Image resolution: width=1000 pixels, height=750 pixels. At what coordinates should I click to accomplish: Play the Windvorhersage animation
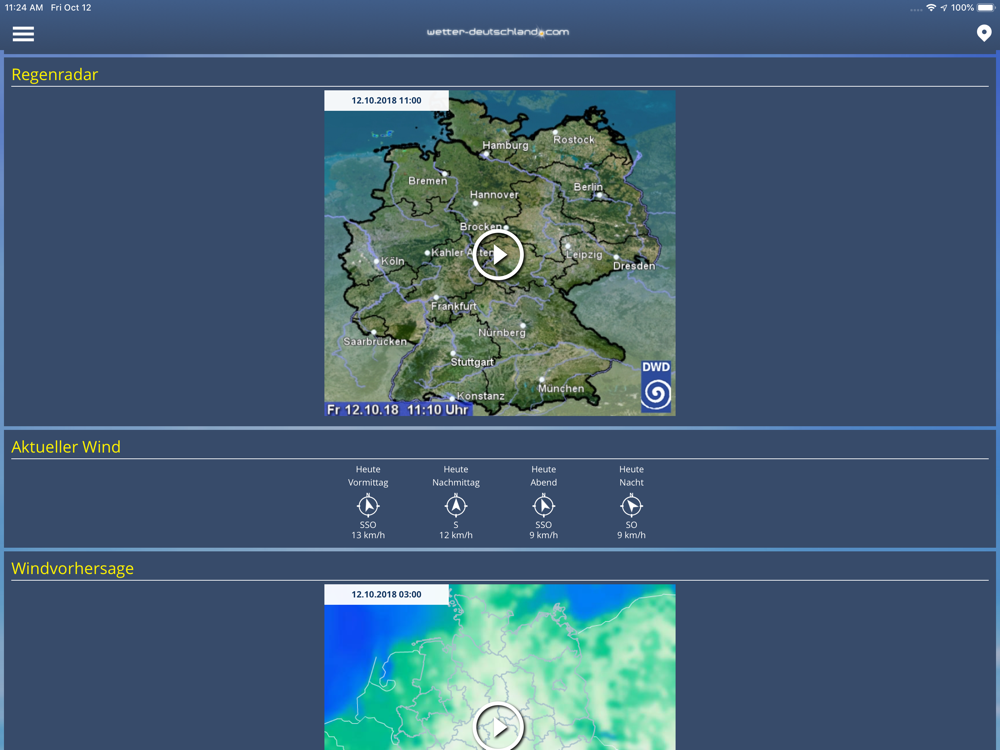click(x=498, y=726)
